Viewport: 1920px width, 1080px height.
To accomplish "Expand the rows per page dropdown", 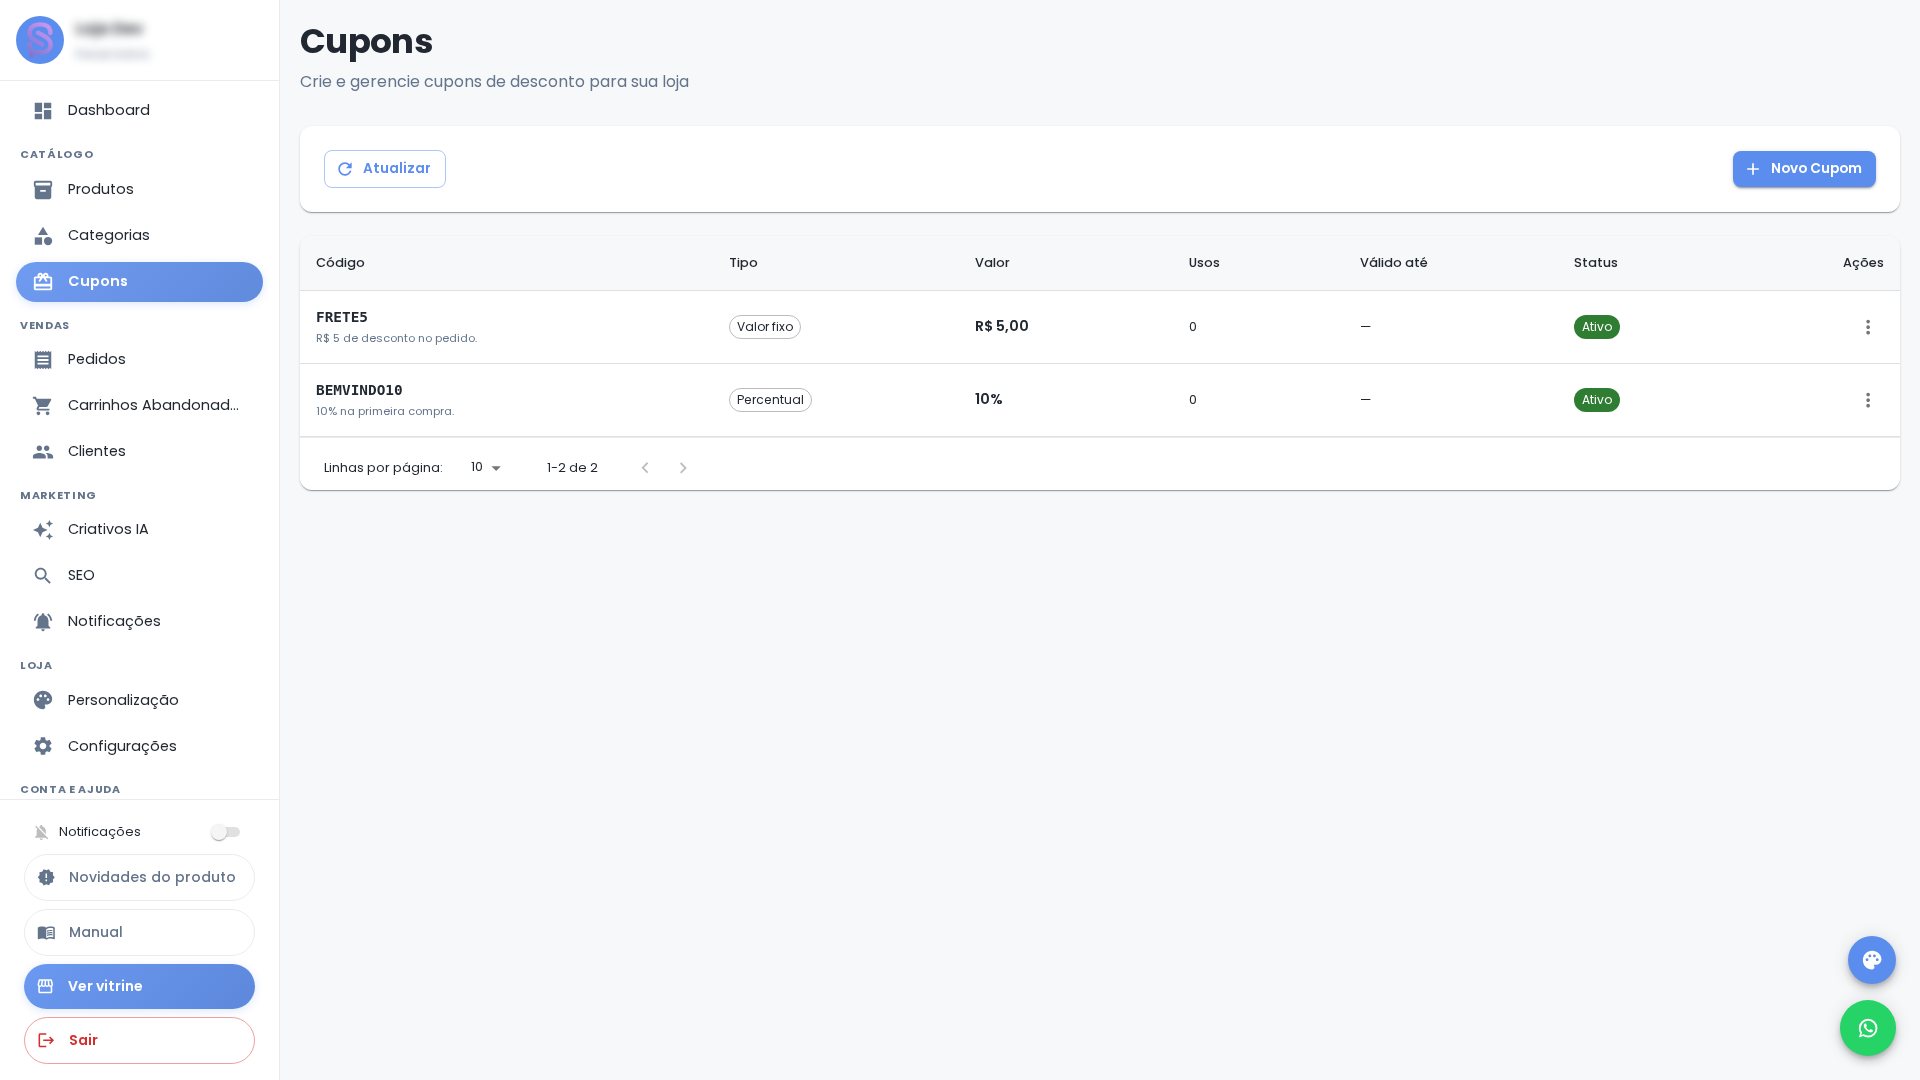I will [486, 468].
